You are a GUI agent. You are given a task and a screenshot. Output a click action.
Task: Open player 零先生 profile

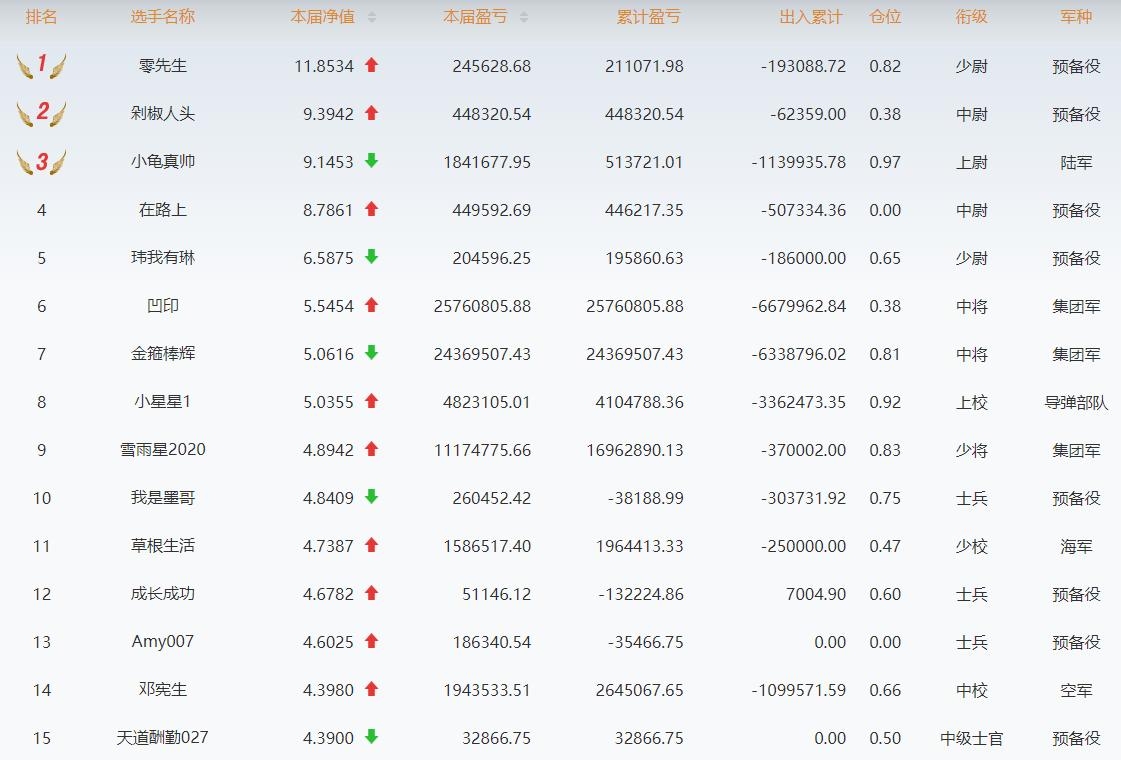[x=162, y=66]
